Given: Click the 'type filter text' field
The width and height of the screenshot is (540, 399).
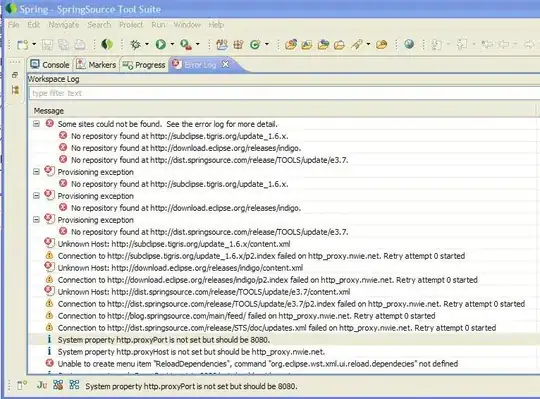Looking at the screenshot, I should click(284, 93).
